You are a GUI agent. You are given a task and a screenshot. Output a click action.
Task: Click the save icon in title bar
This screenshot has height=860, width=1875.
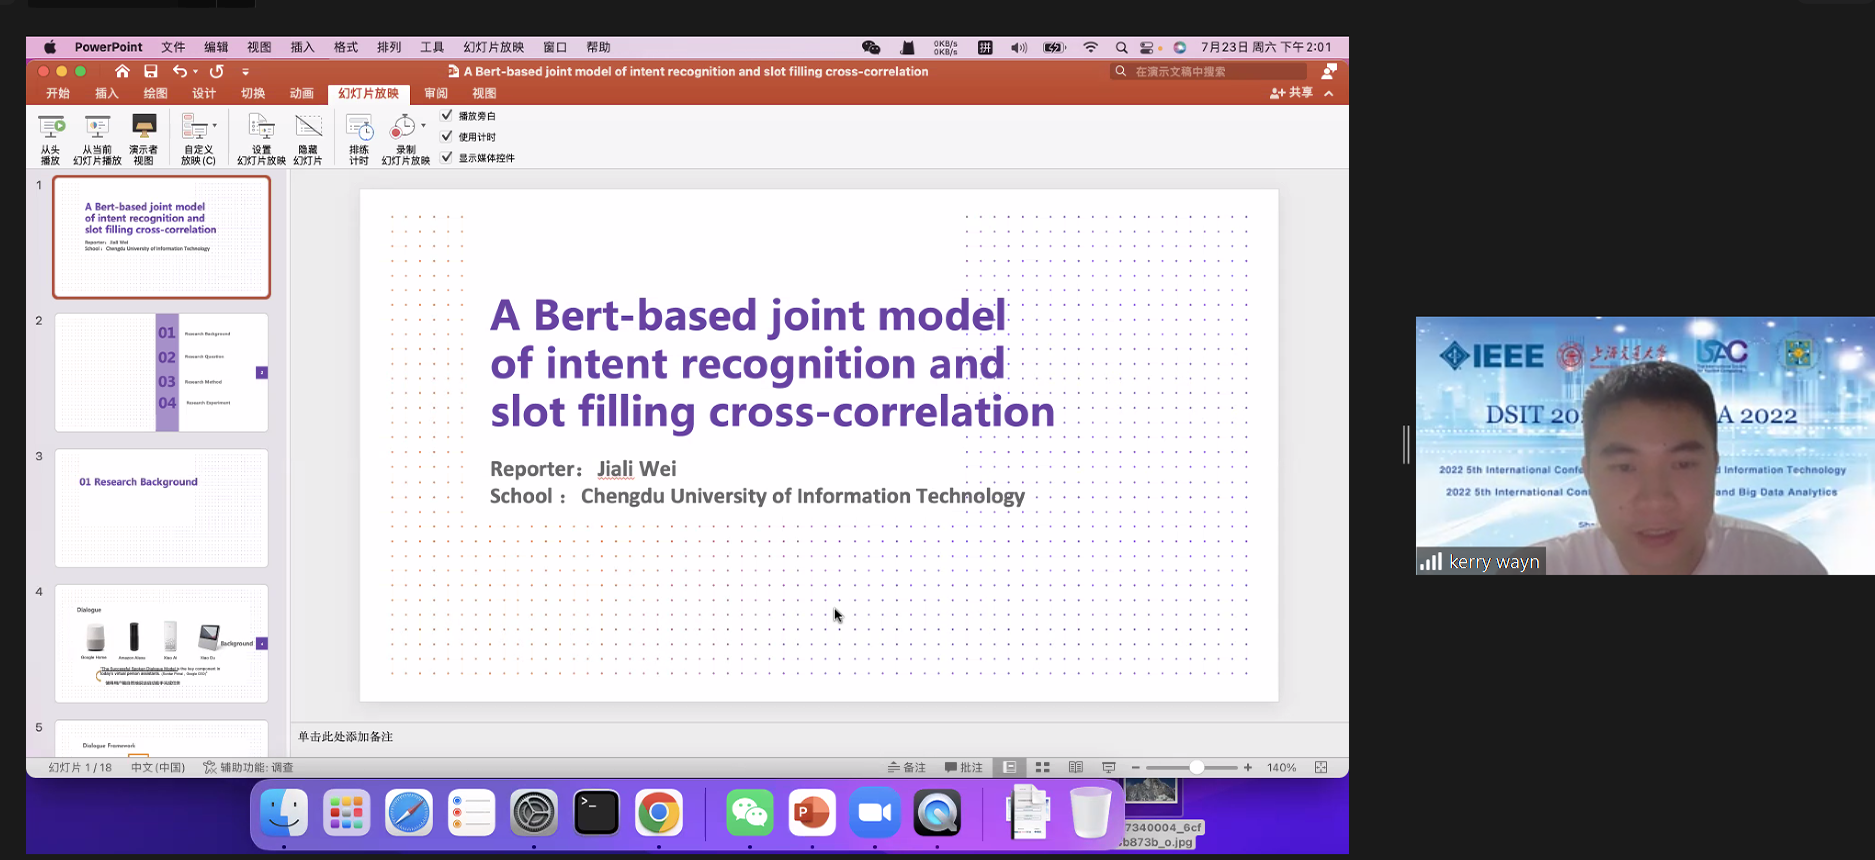coord(151,71)
